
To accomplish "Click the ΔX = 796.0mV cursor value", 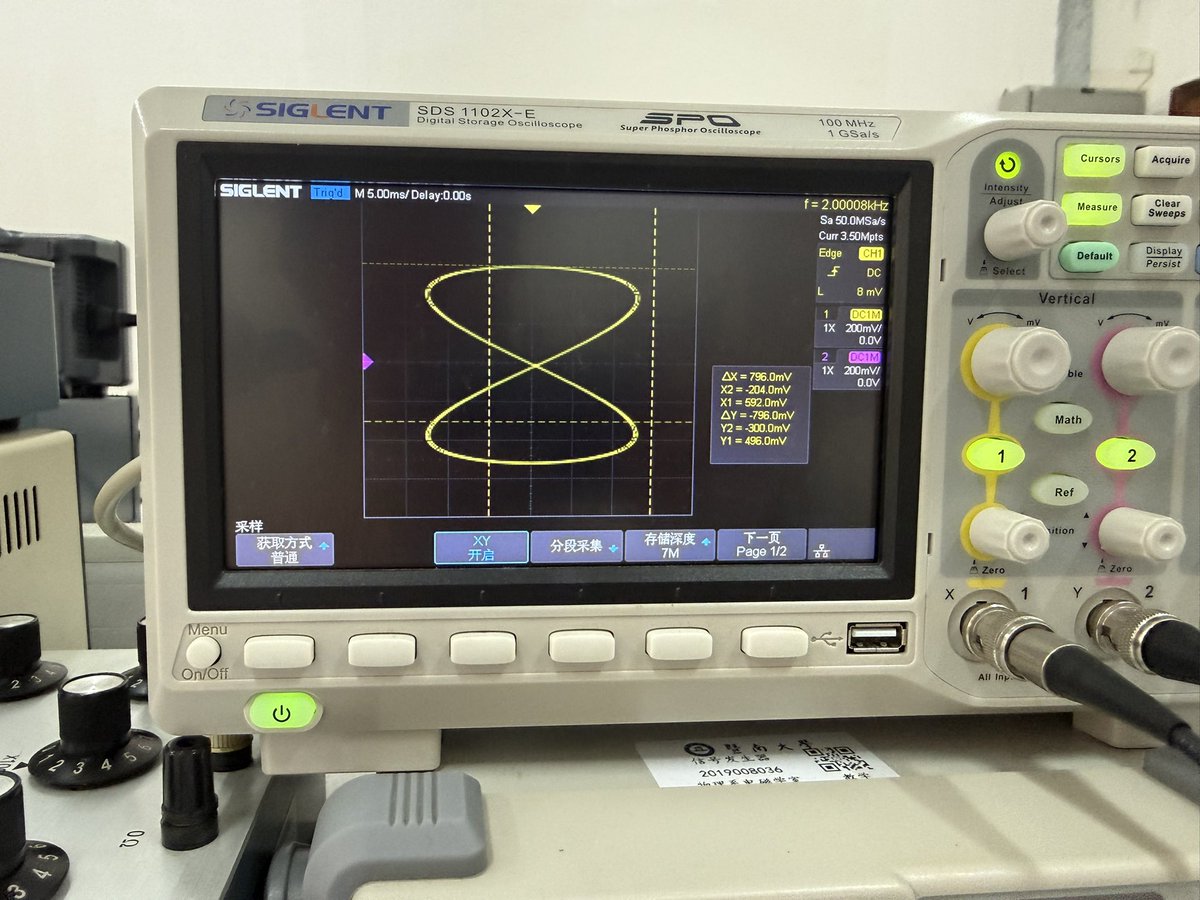I will [756, 377].
